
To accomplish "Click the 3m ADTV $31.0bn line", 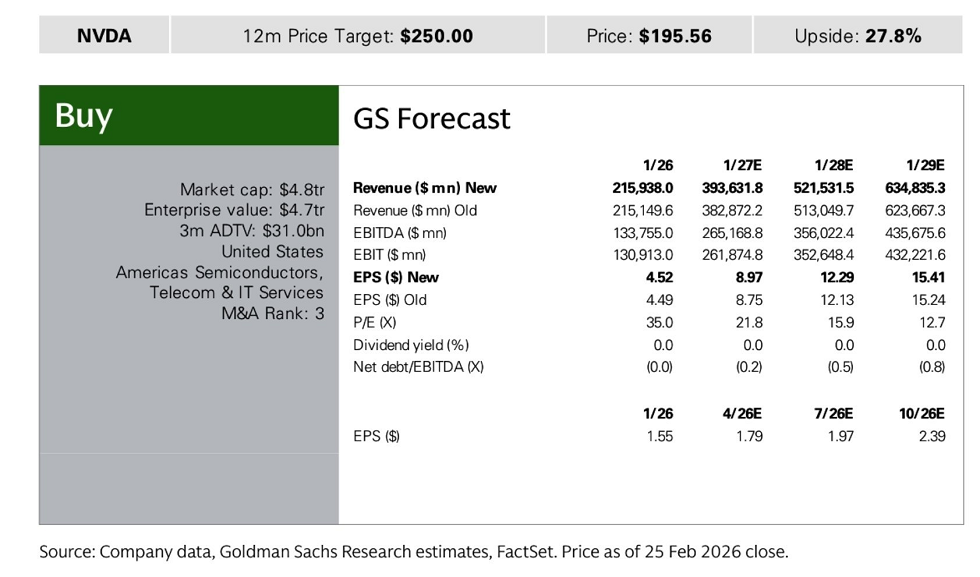I will tap(252, 231).
